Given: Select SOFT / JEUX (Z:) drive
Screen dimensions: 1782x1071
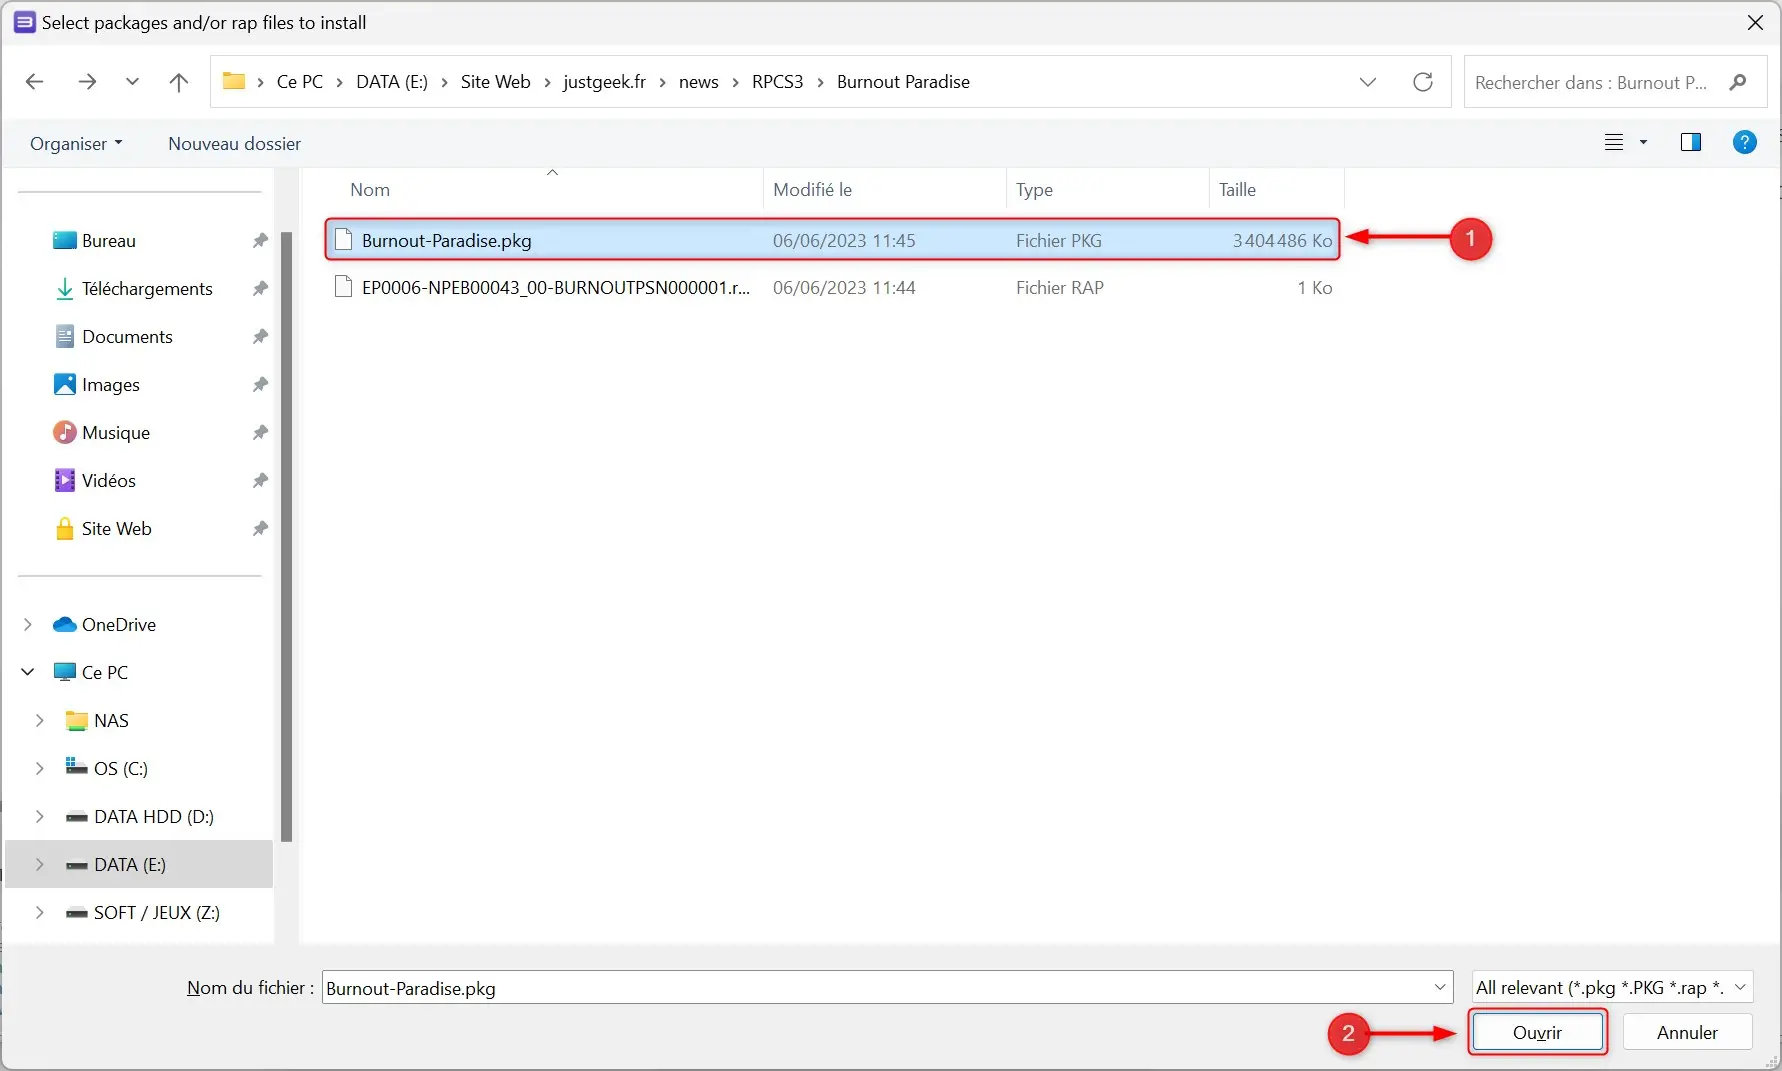Looking at the screenshot, I should point(157,912).
